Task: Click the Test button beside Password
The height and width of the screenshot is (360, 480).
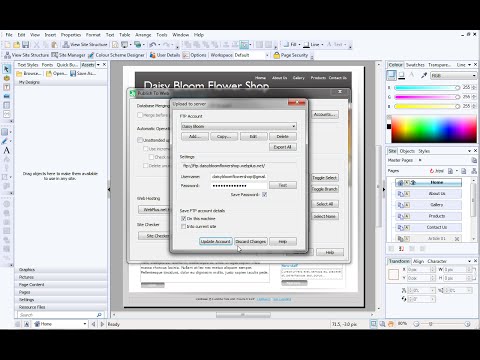Action: click(283, 185)
